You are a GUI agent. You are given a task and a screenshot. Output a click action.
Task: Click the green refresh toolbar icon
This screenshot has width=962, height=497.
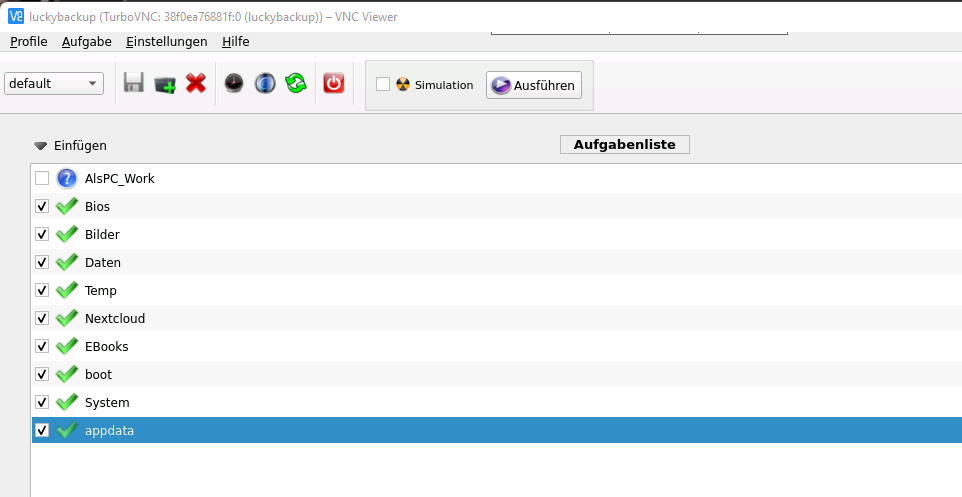pyautogui.click(x=296, y=83)
